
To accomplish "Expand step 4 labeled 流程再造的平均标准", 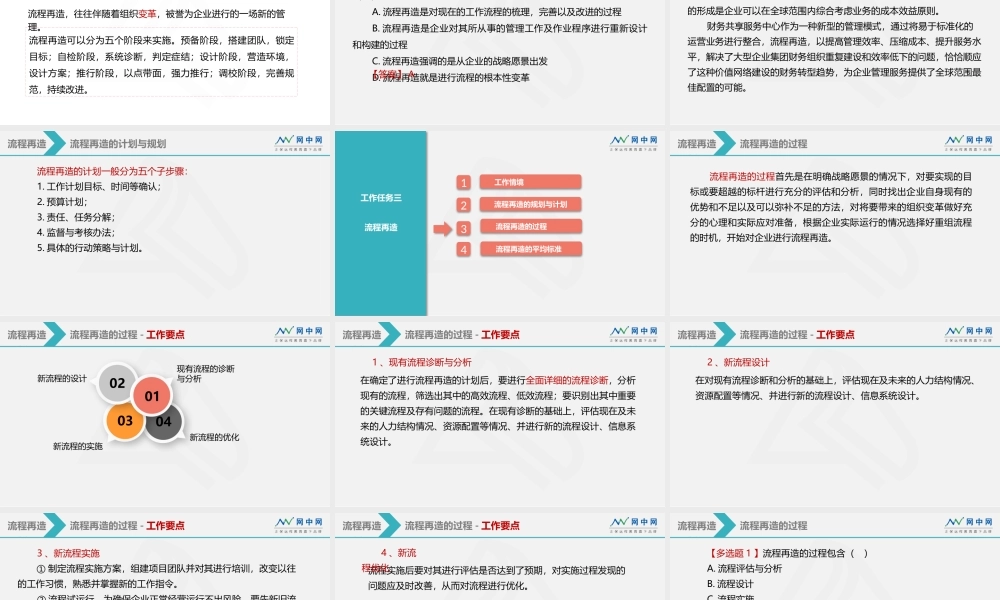I will 529,249.
